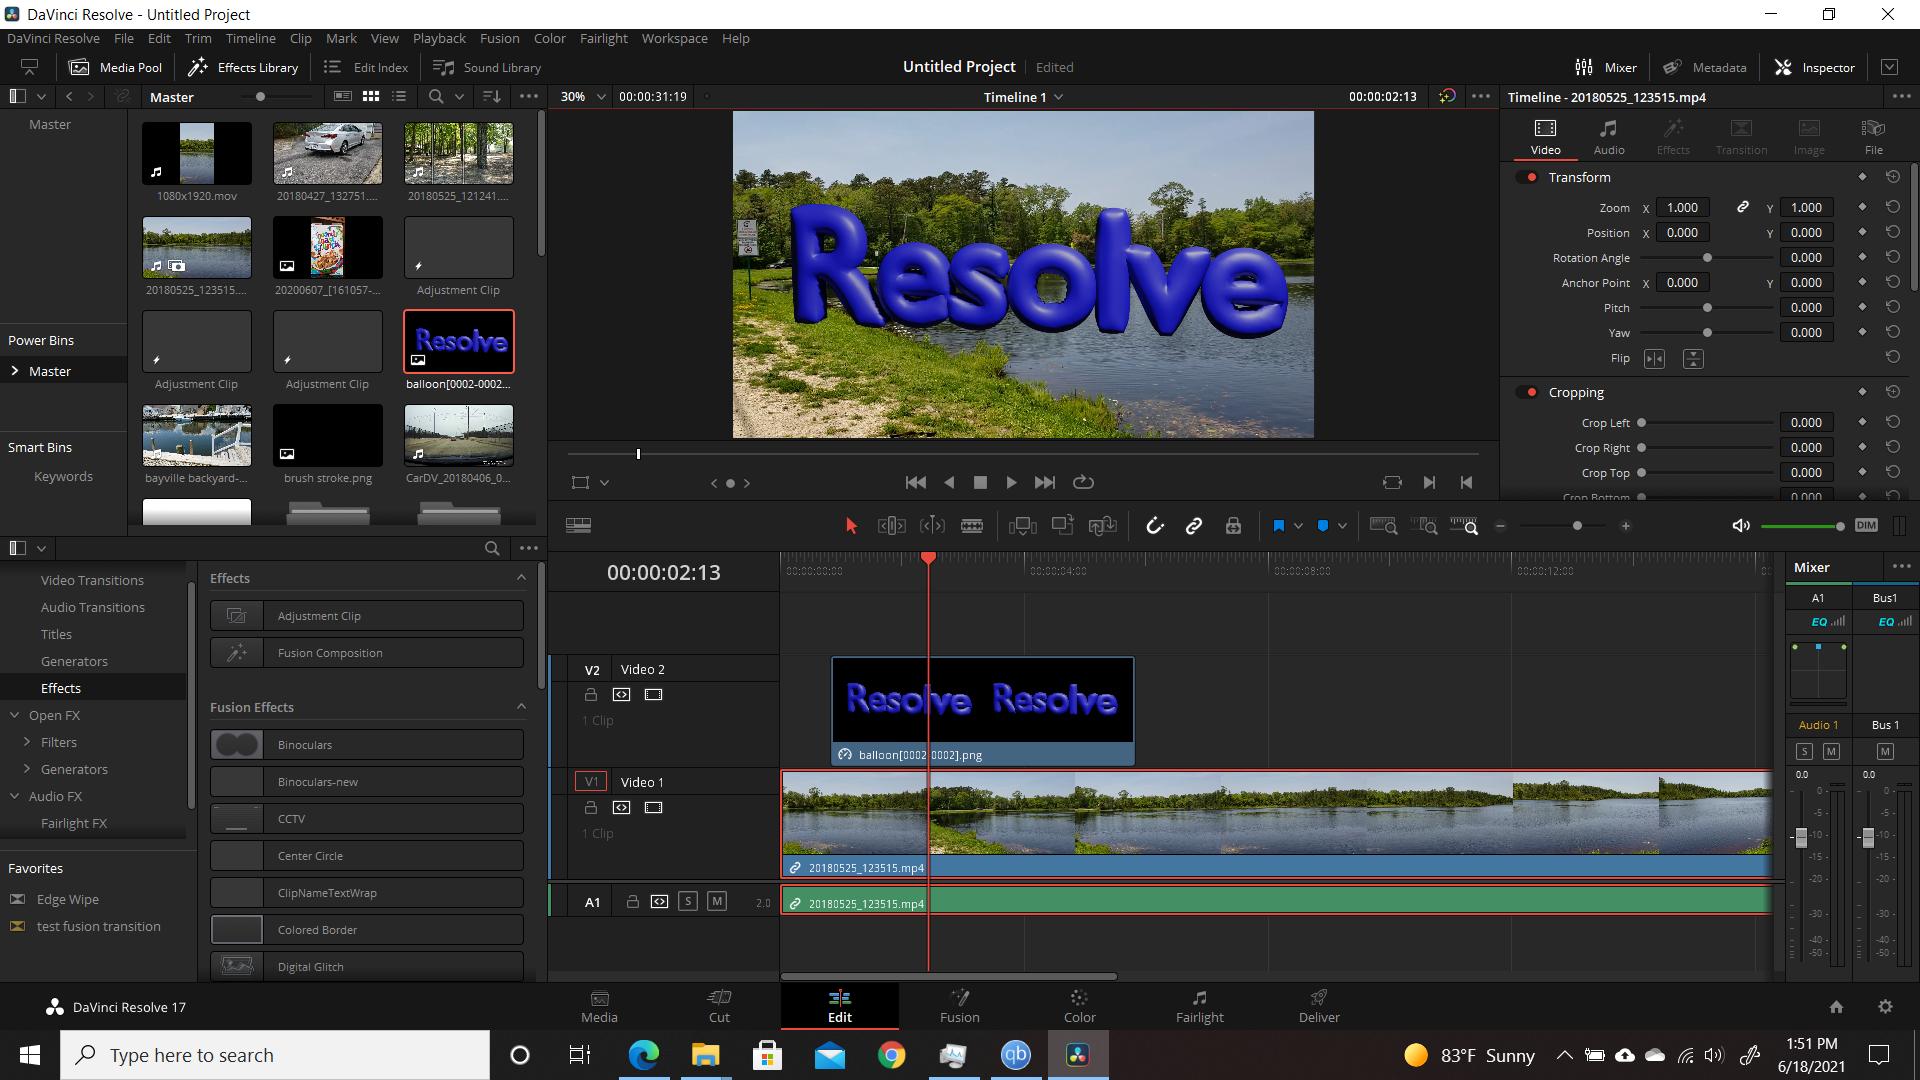Play timeline in reverse
Screen dimensions: 1920x1080
(949, 482)
